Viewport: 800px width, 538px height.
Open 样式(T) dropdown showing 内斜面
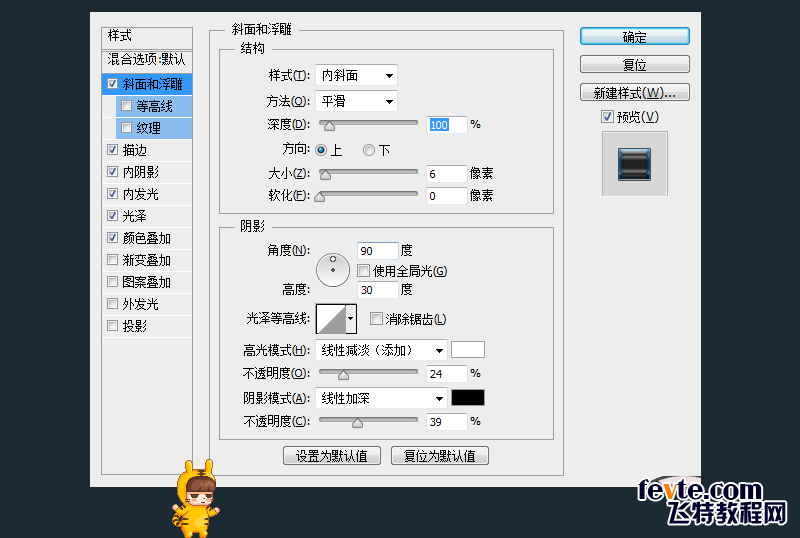click(356, 76)
